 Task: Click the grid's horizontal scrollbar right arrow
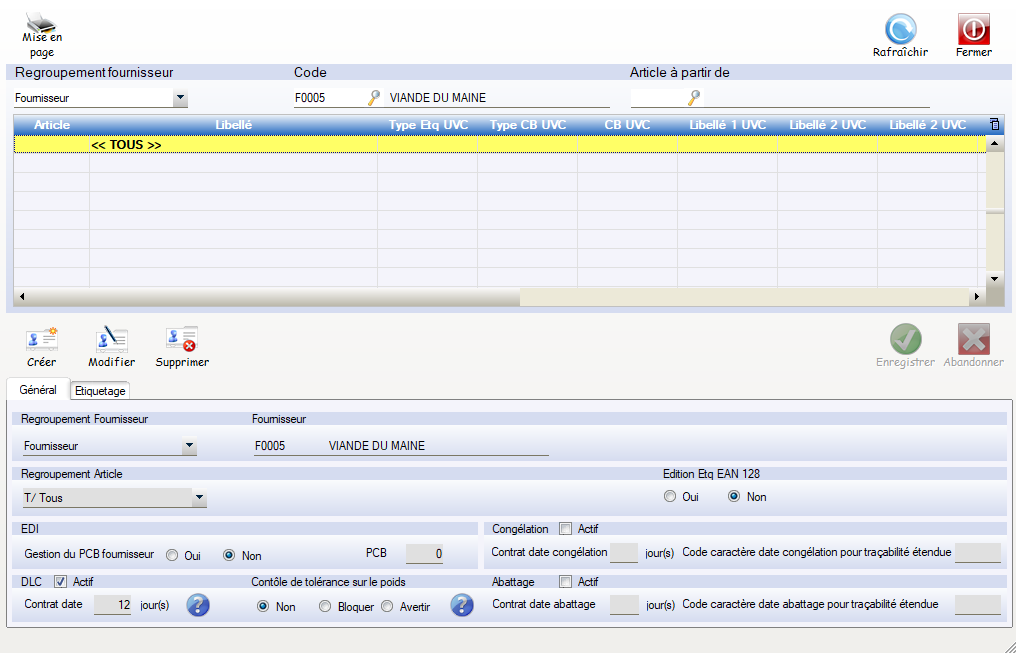pyautogui.click(x=976, y=298)
